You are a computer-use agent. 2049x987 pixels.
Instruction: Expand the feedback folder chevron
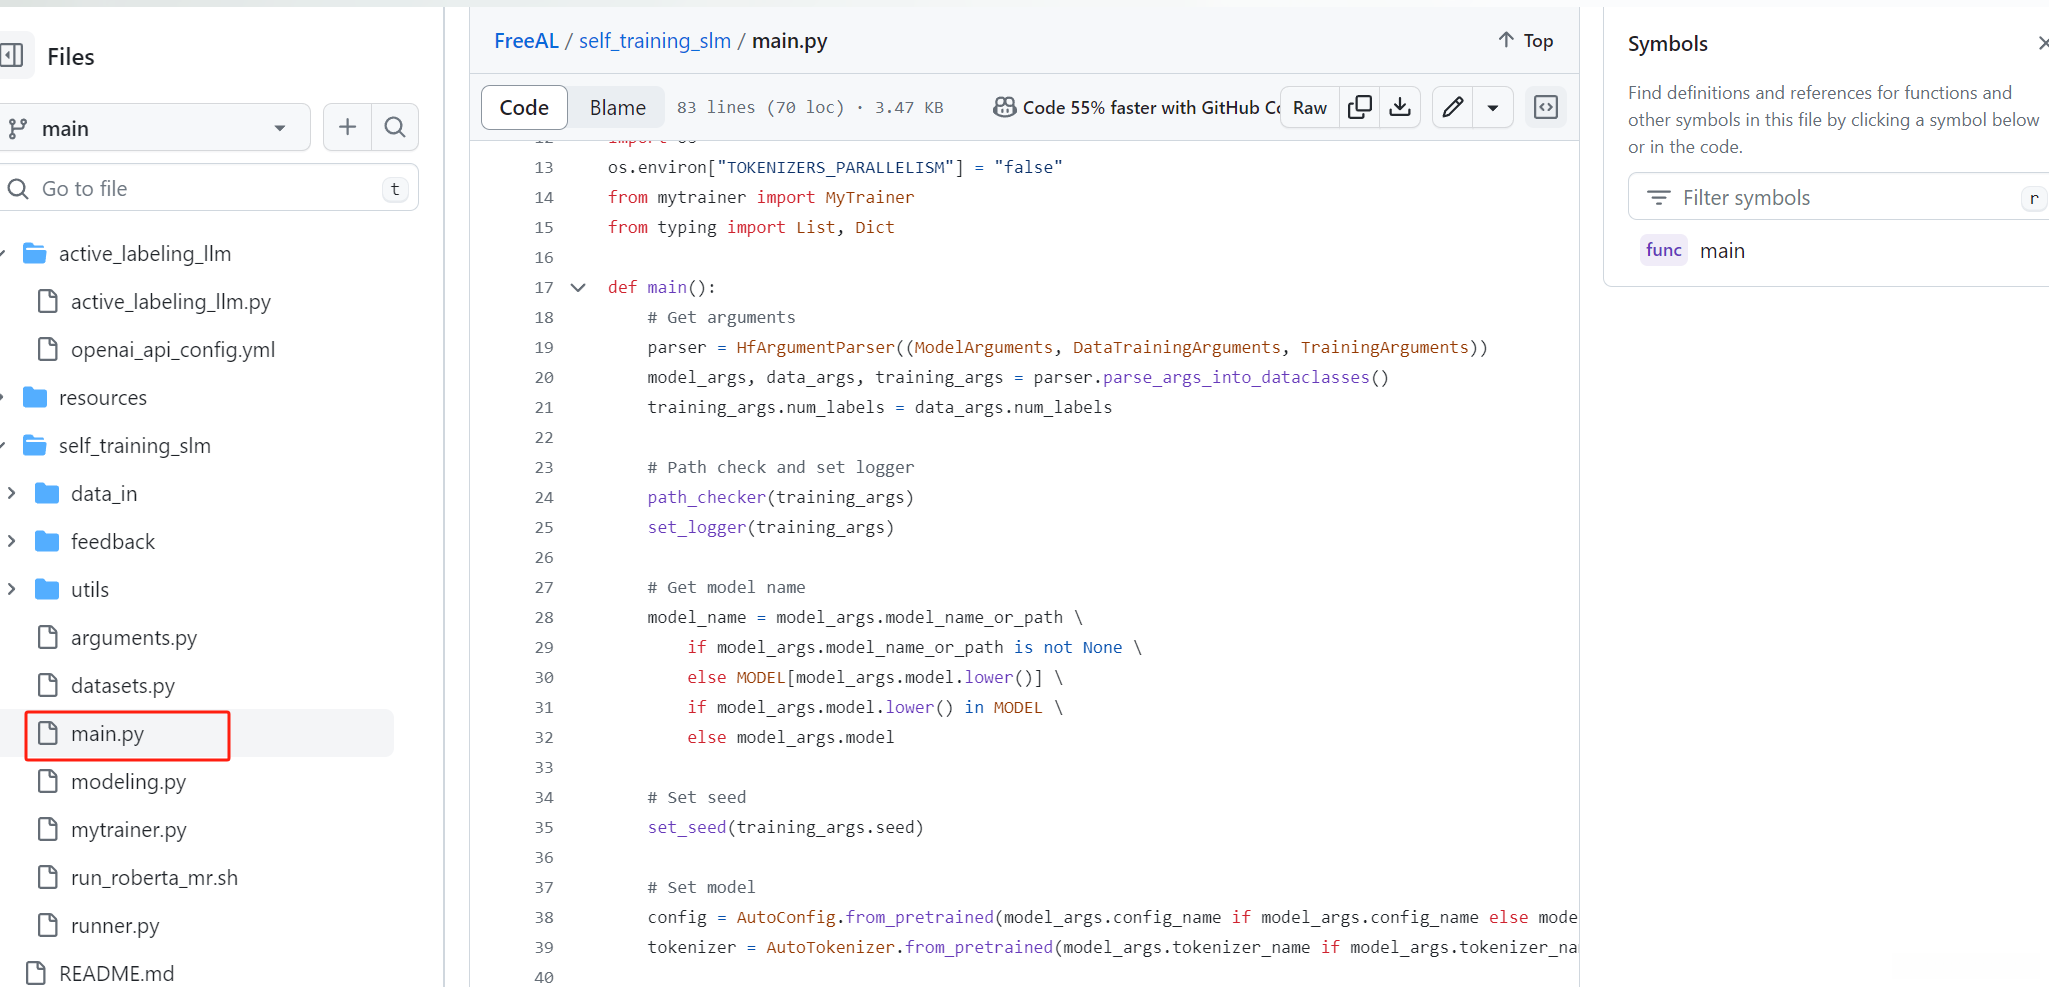pos(11,541)
